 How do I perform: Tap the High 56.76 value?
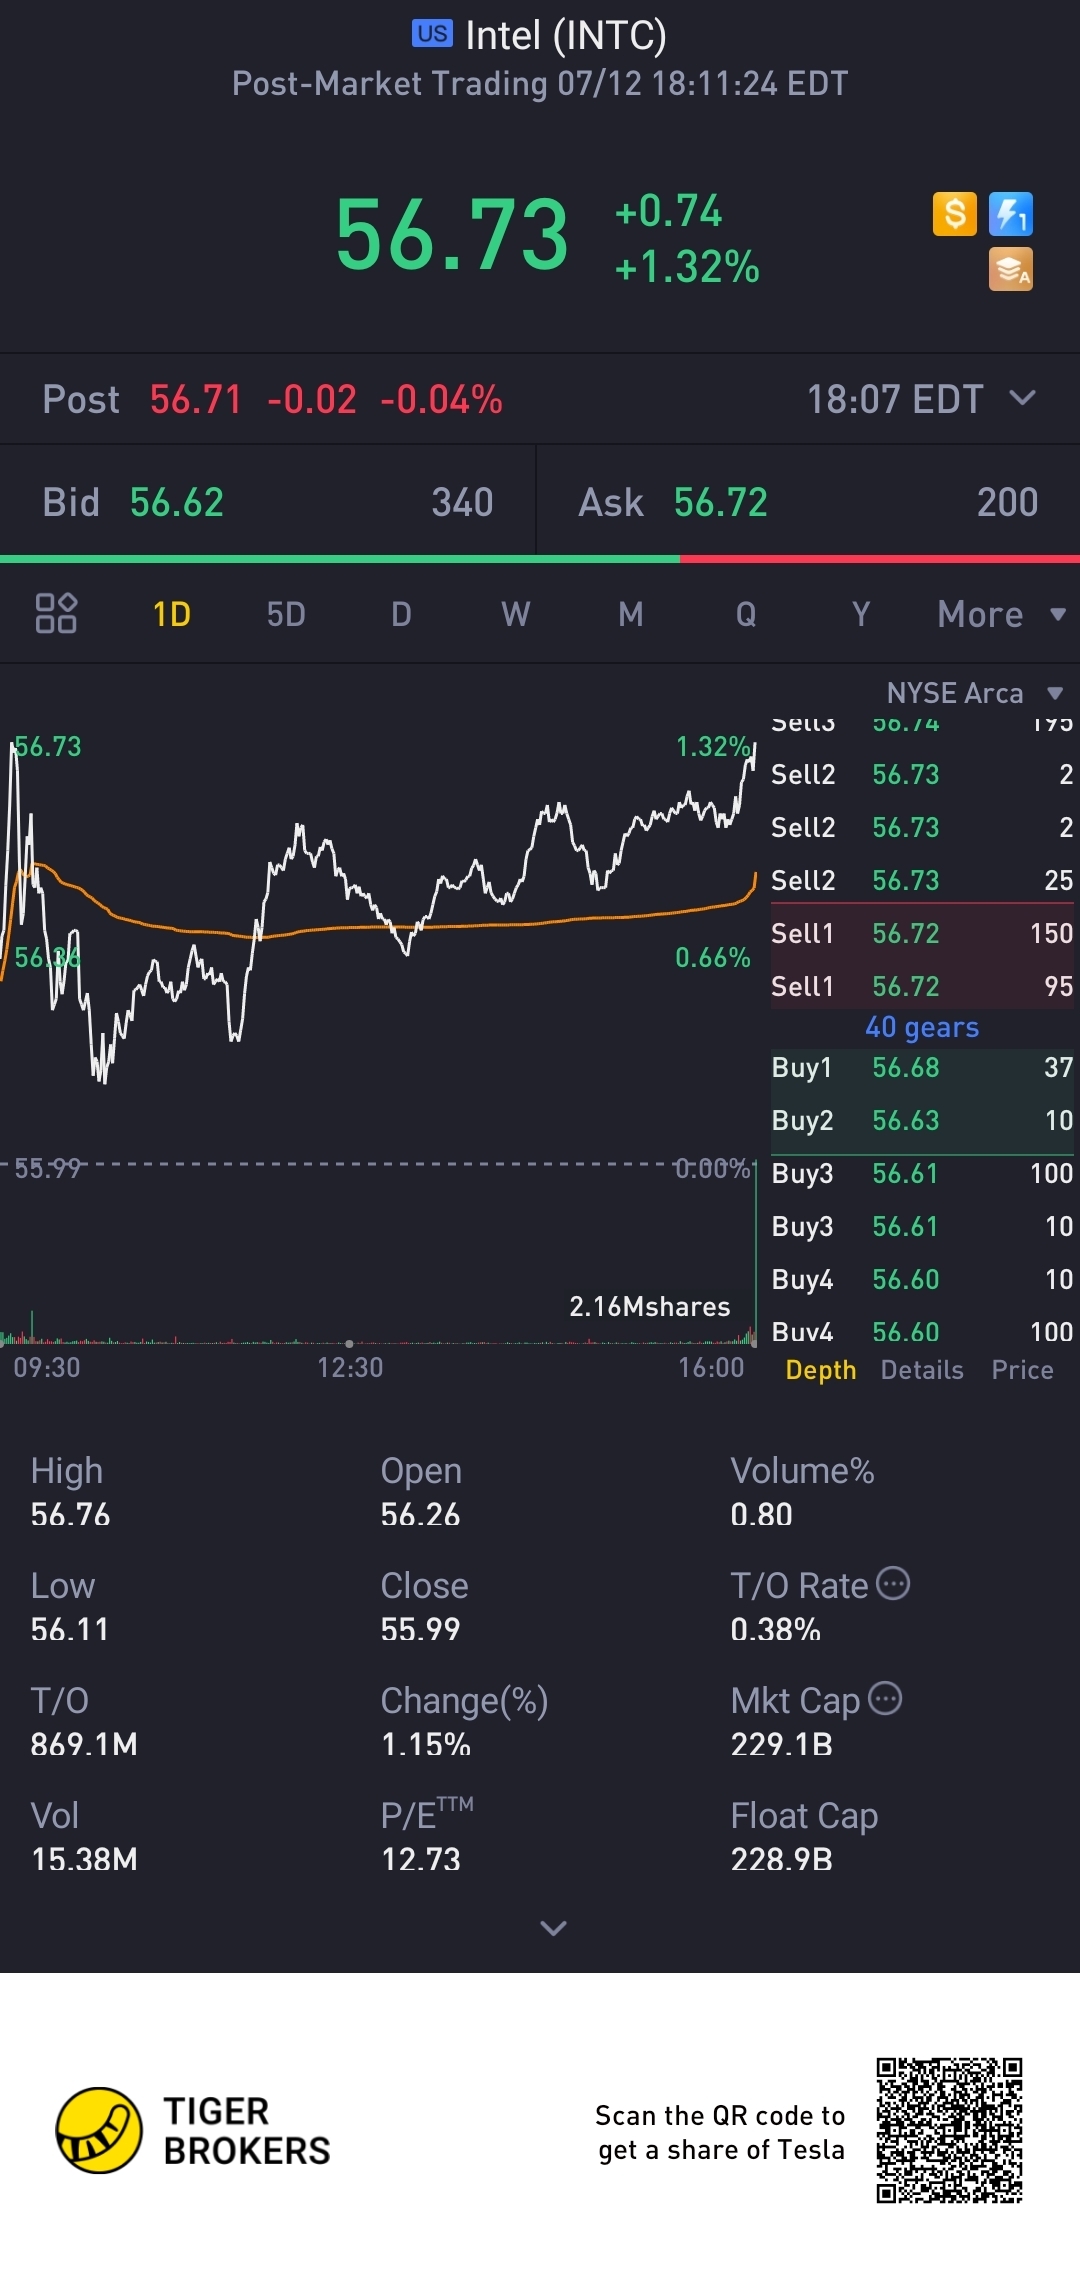(70, 1514)
